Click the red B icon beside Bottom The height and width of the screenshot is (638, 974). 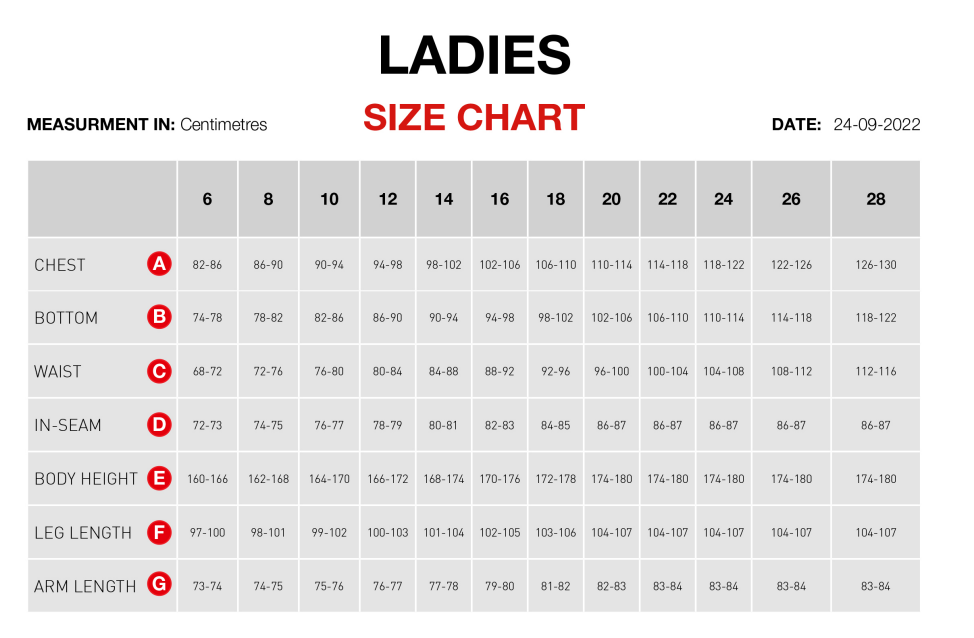(159, 318)
